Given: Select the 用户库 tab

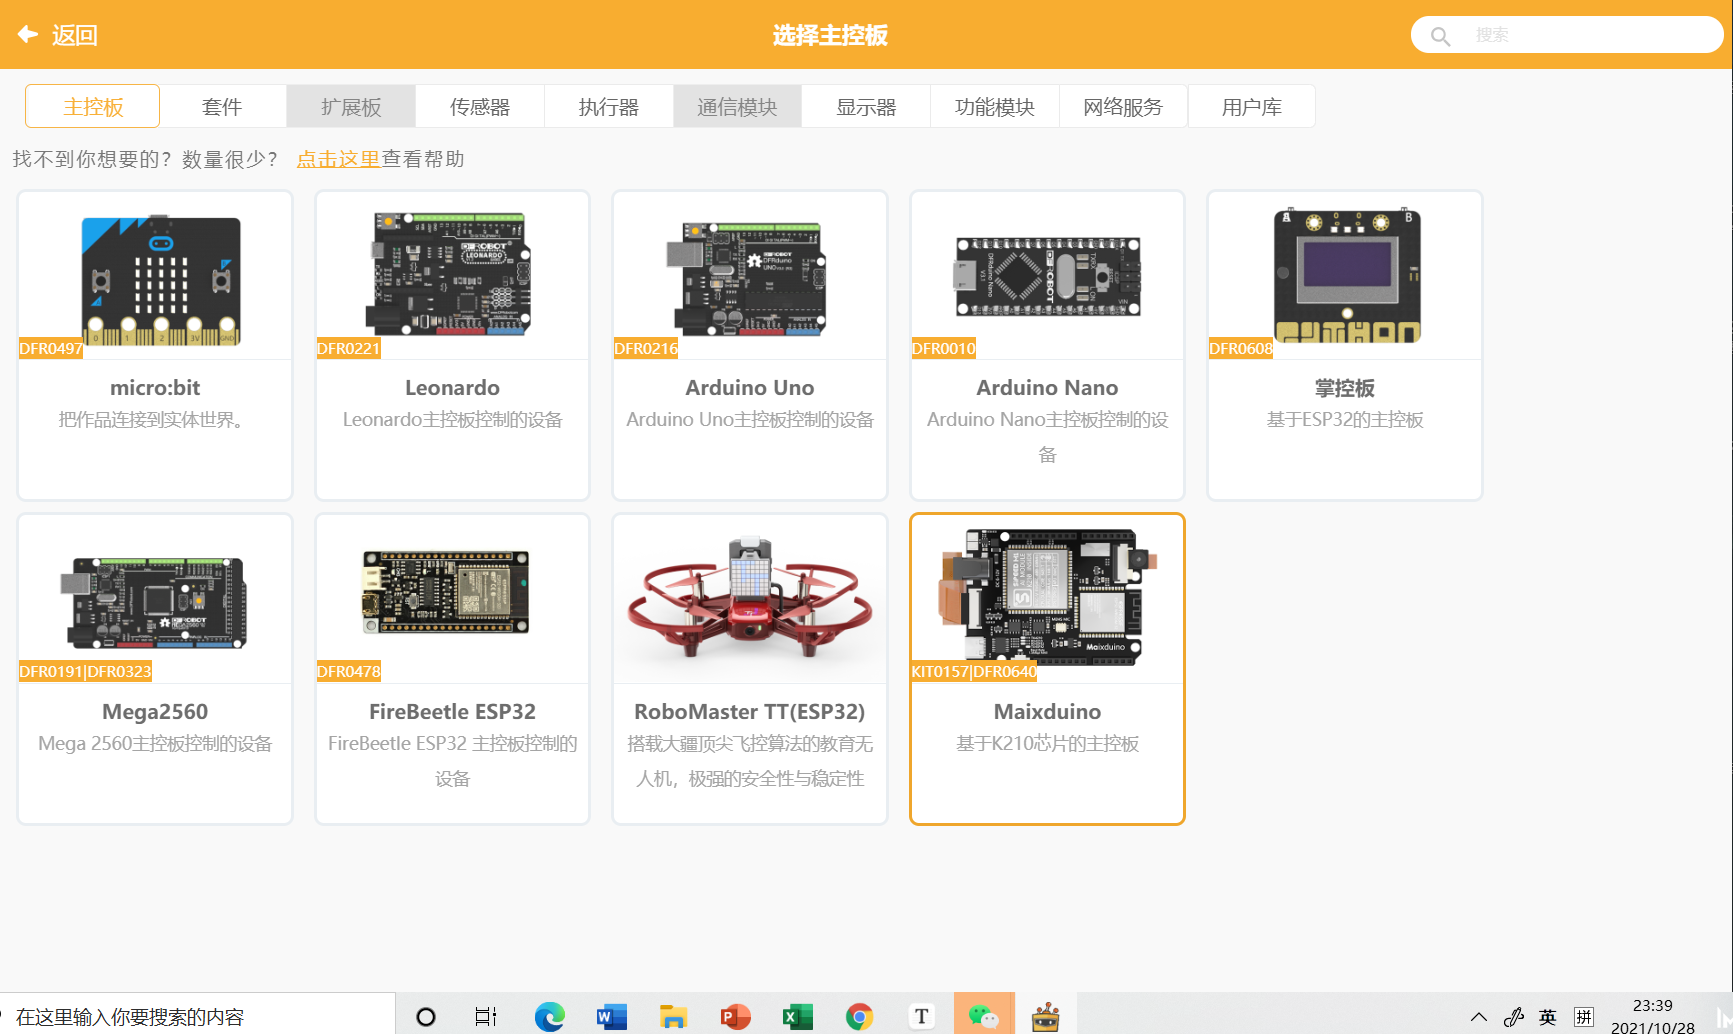Looking at the screenshot, I should pos(1252,106).
